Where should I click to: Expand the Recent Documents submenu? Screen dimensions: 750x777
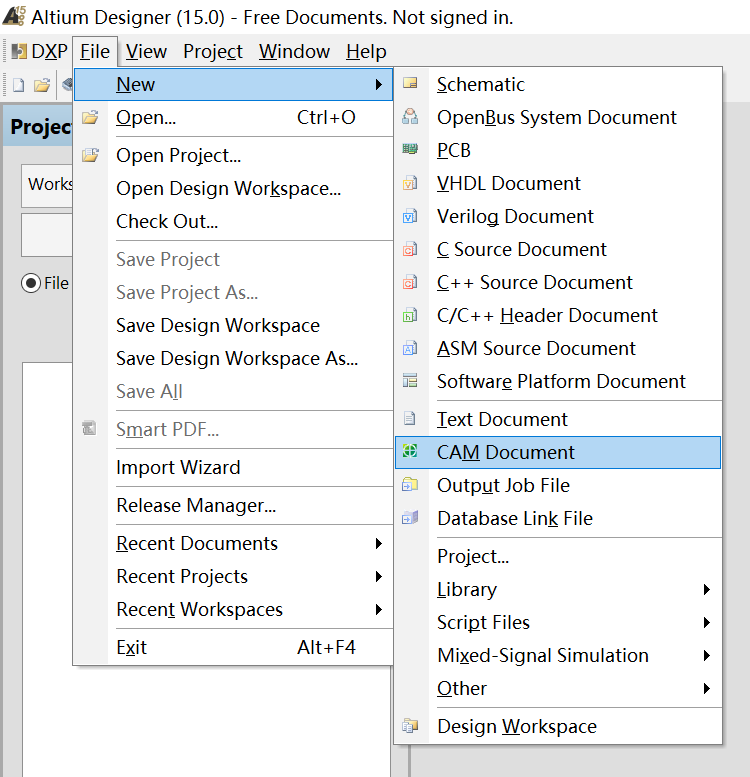click(x=379, y=544)
